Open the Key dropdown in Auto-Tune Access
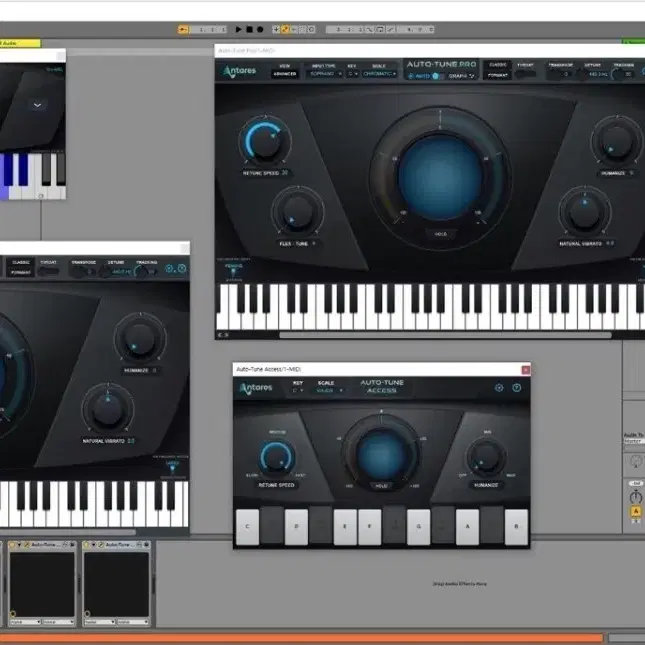 (298, 390)
